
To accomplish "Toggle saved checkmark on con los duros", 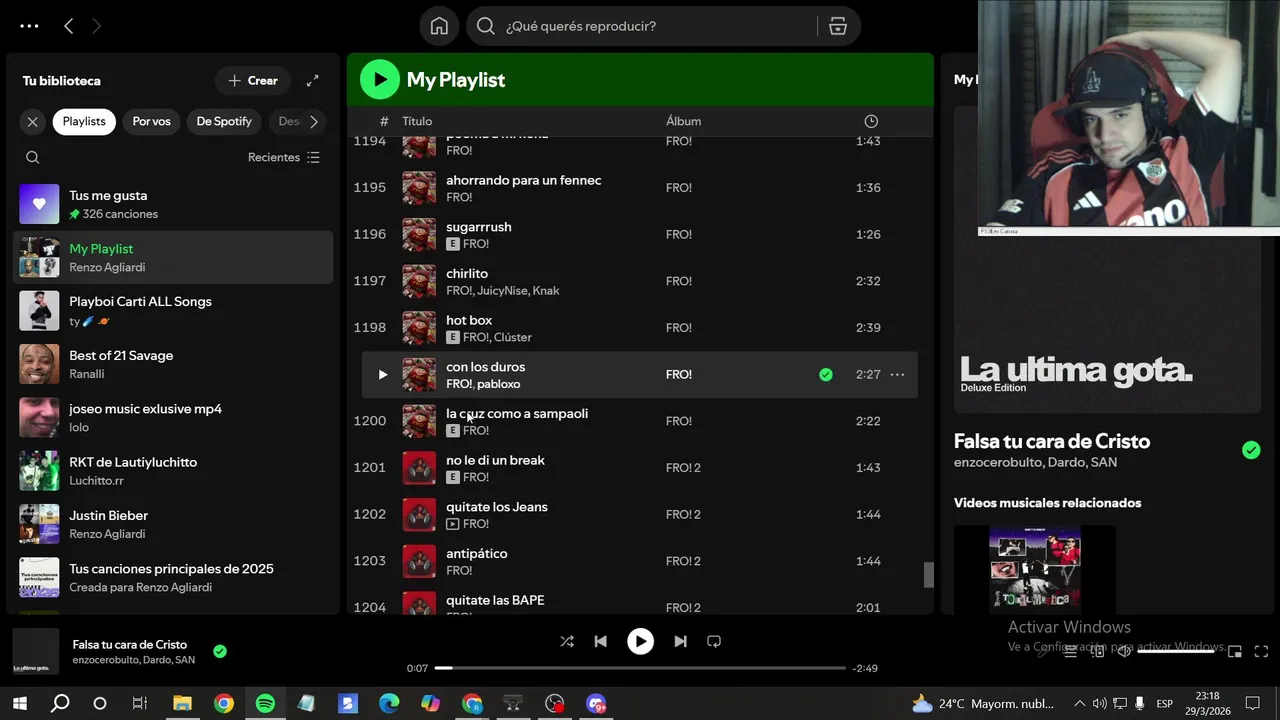I will (x=826, y=374).
